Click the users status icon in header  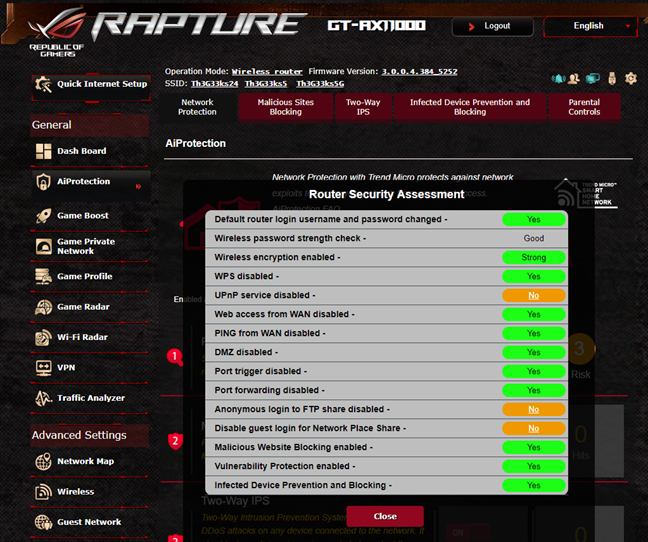pos(574,78)
